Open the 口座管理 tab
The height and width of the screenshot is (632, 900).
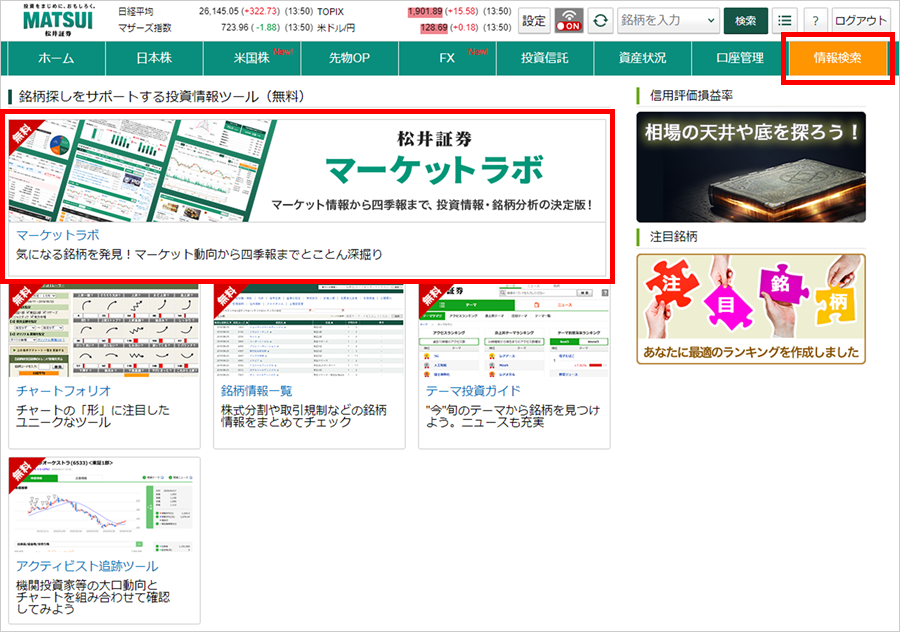coord(740,58)
